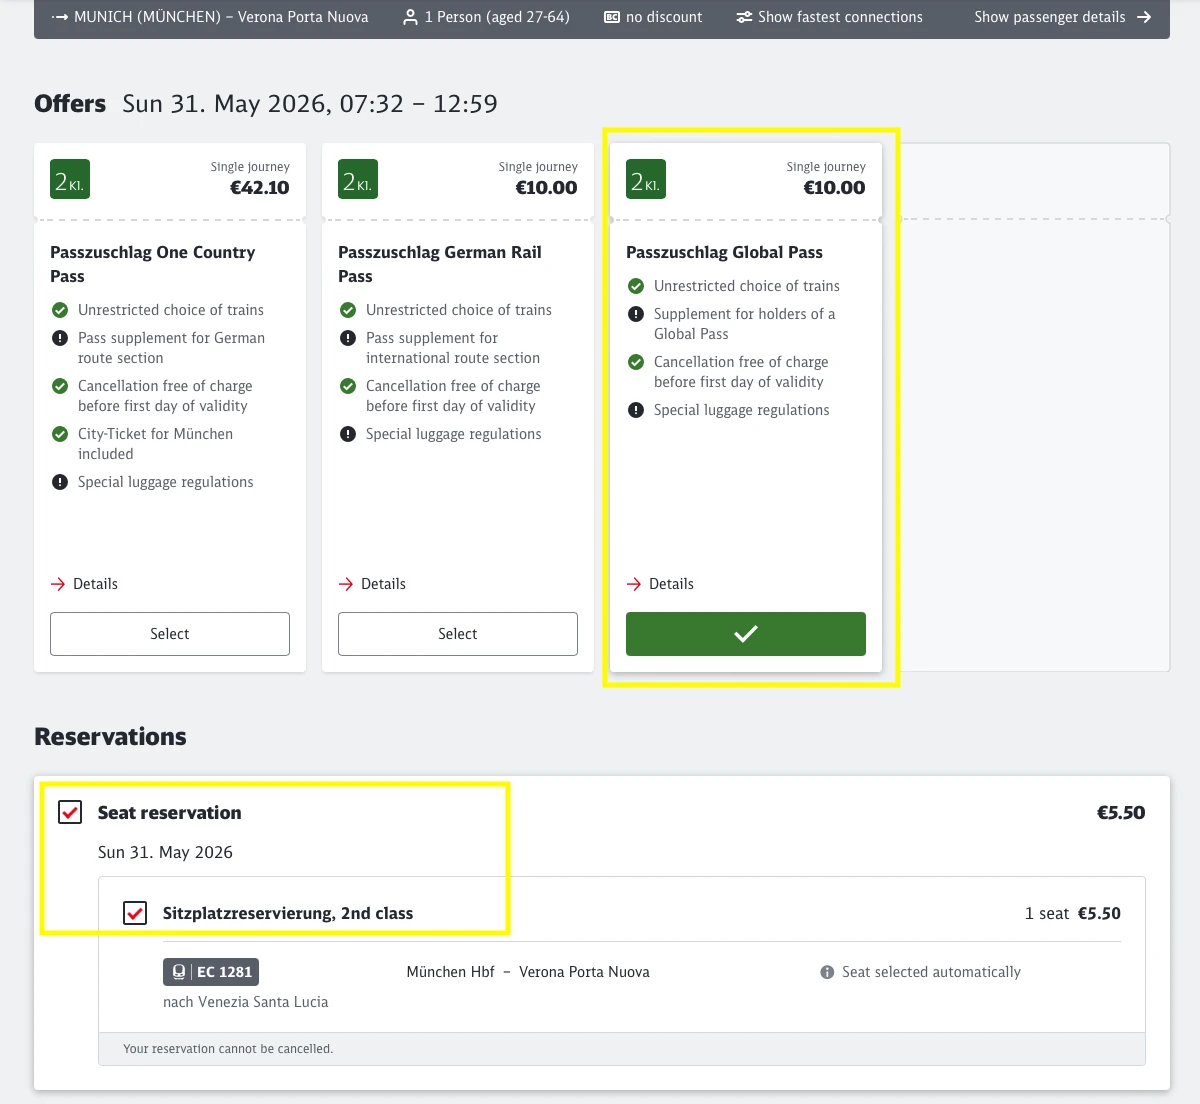Click the BahnCard icon next to no discount
1200x1104 pixels.
tap(612, 17)
